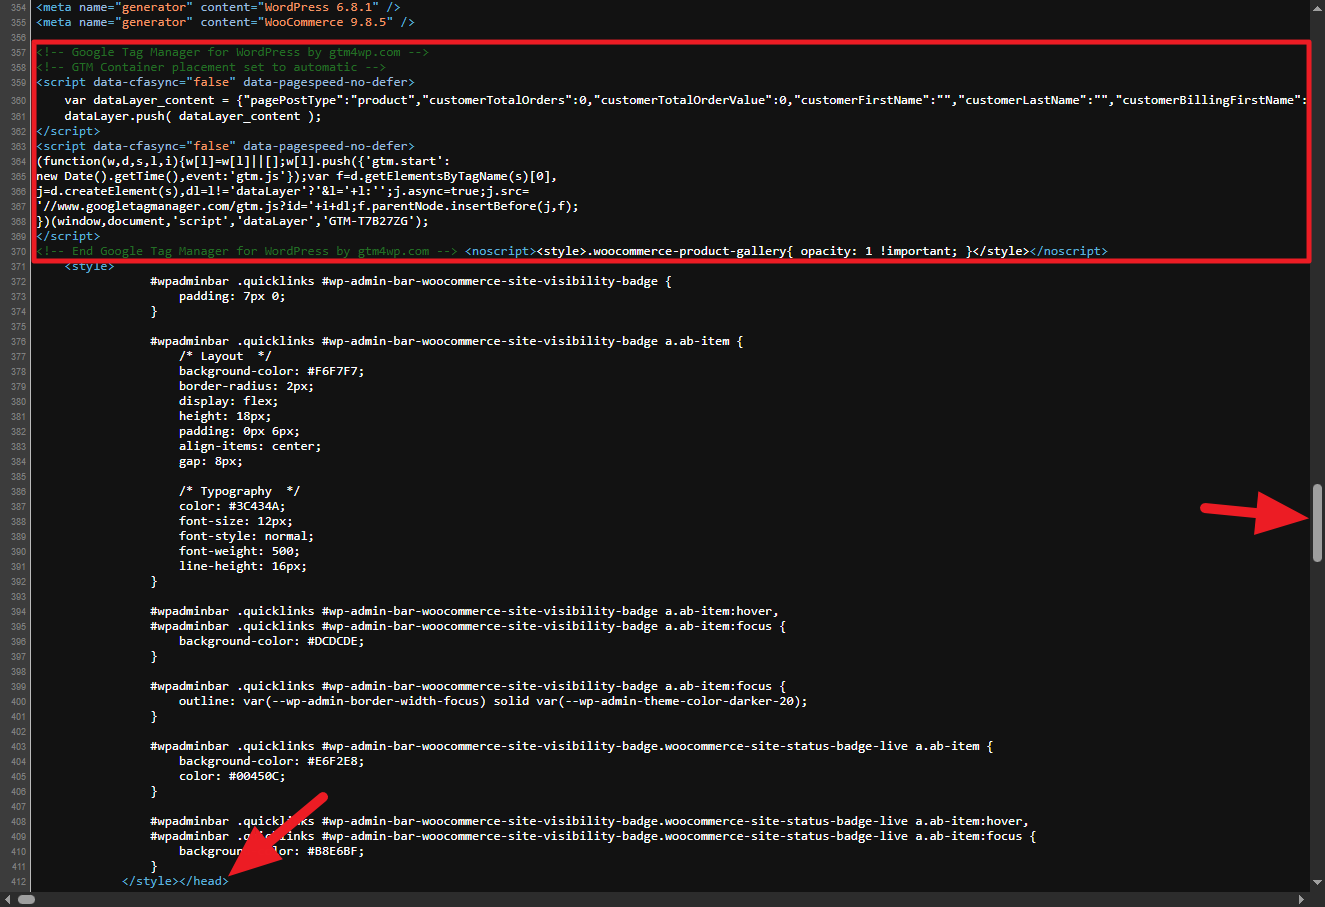Screen dimensions: 1325x907
Task: Click the vertical scrollbar thumb
Action: pos(1318,522)
